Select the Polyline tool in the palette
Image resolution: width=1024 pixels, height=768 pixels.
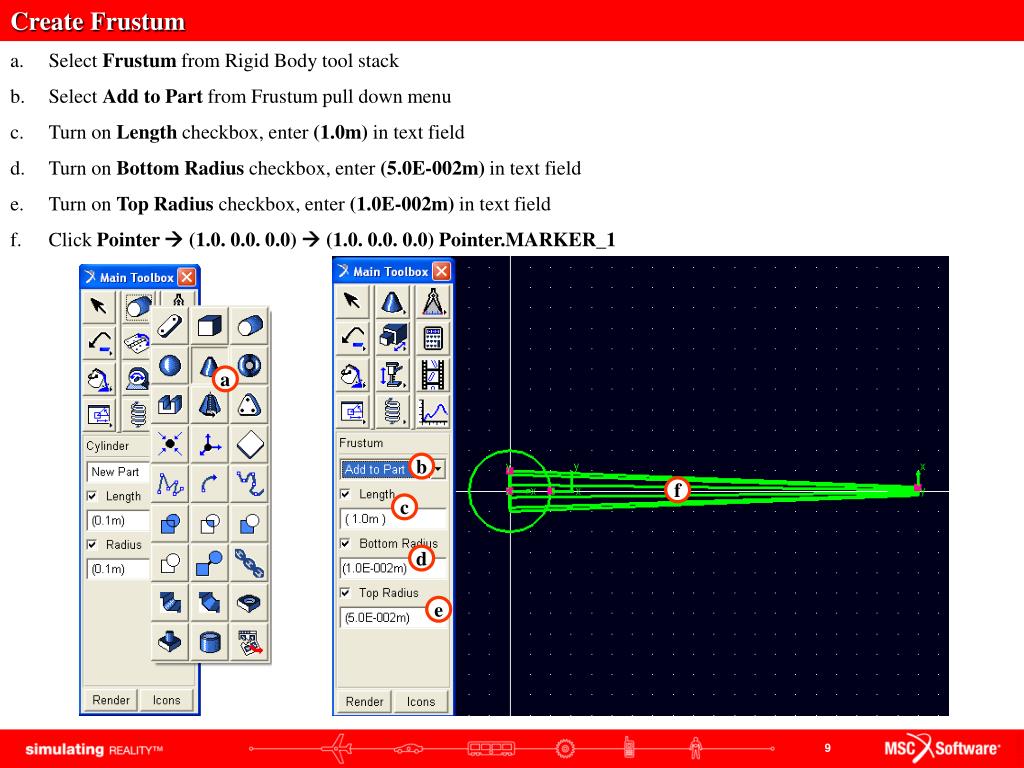coord(170,484)
